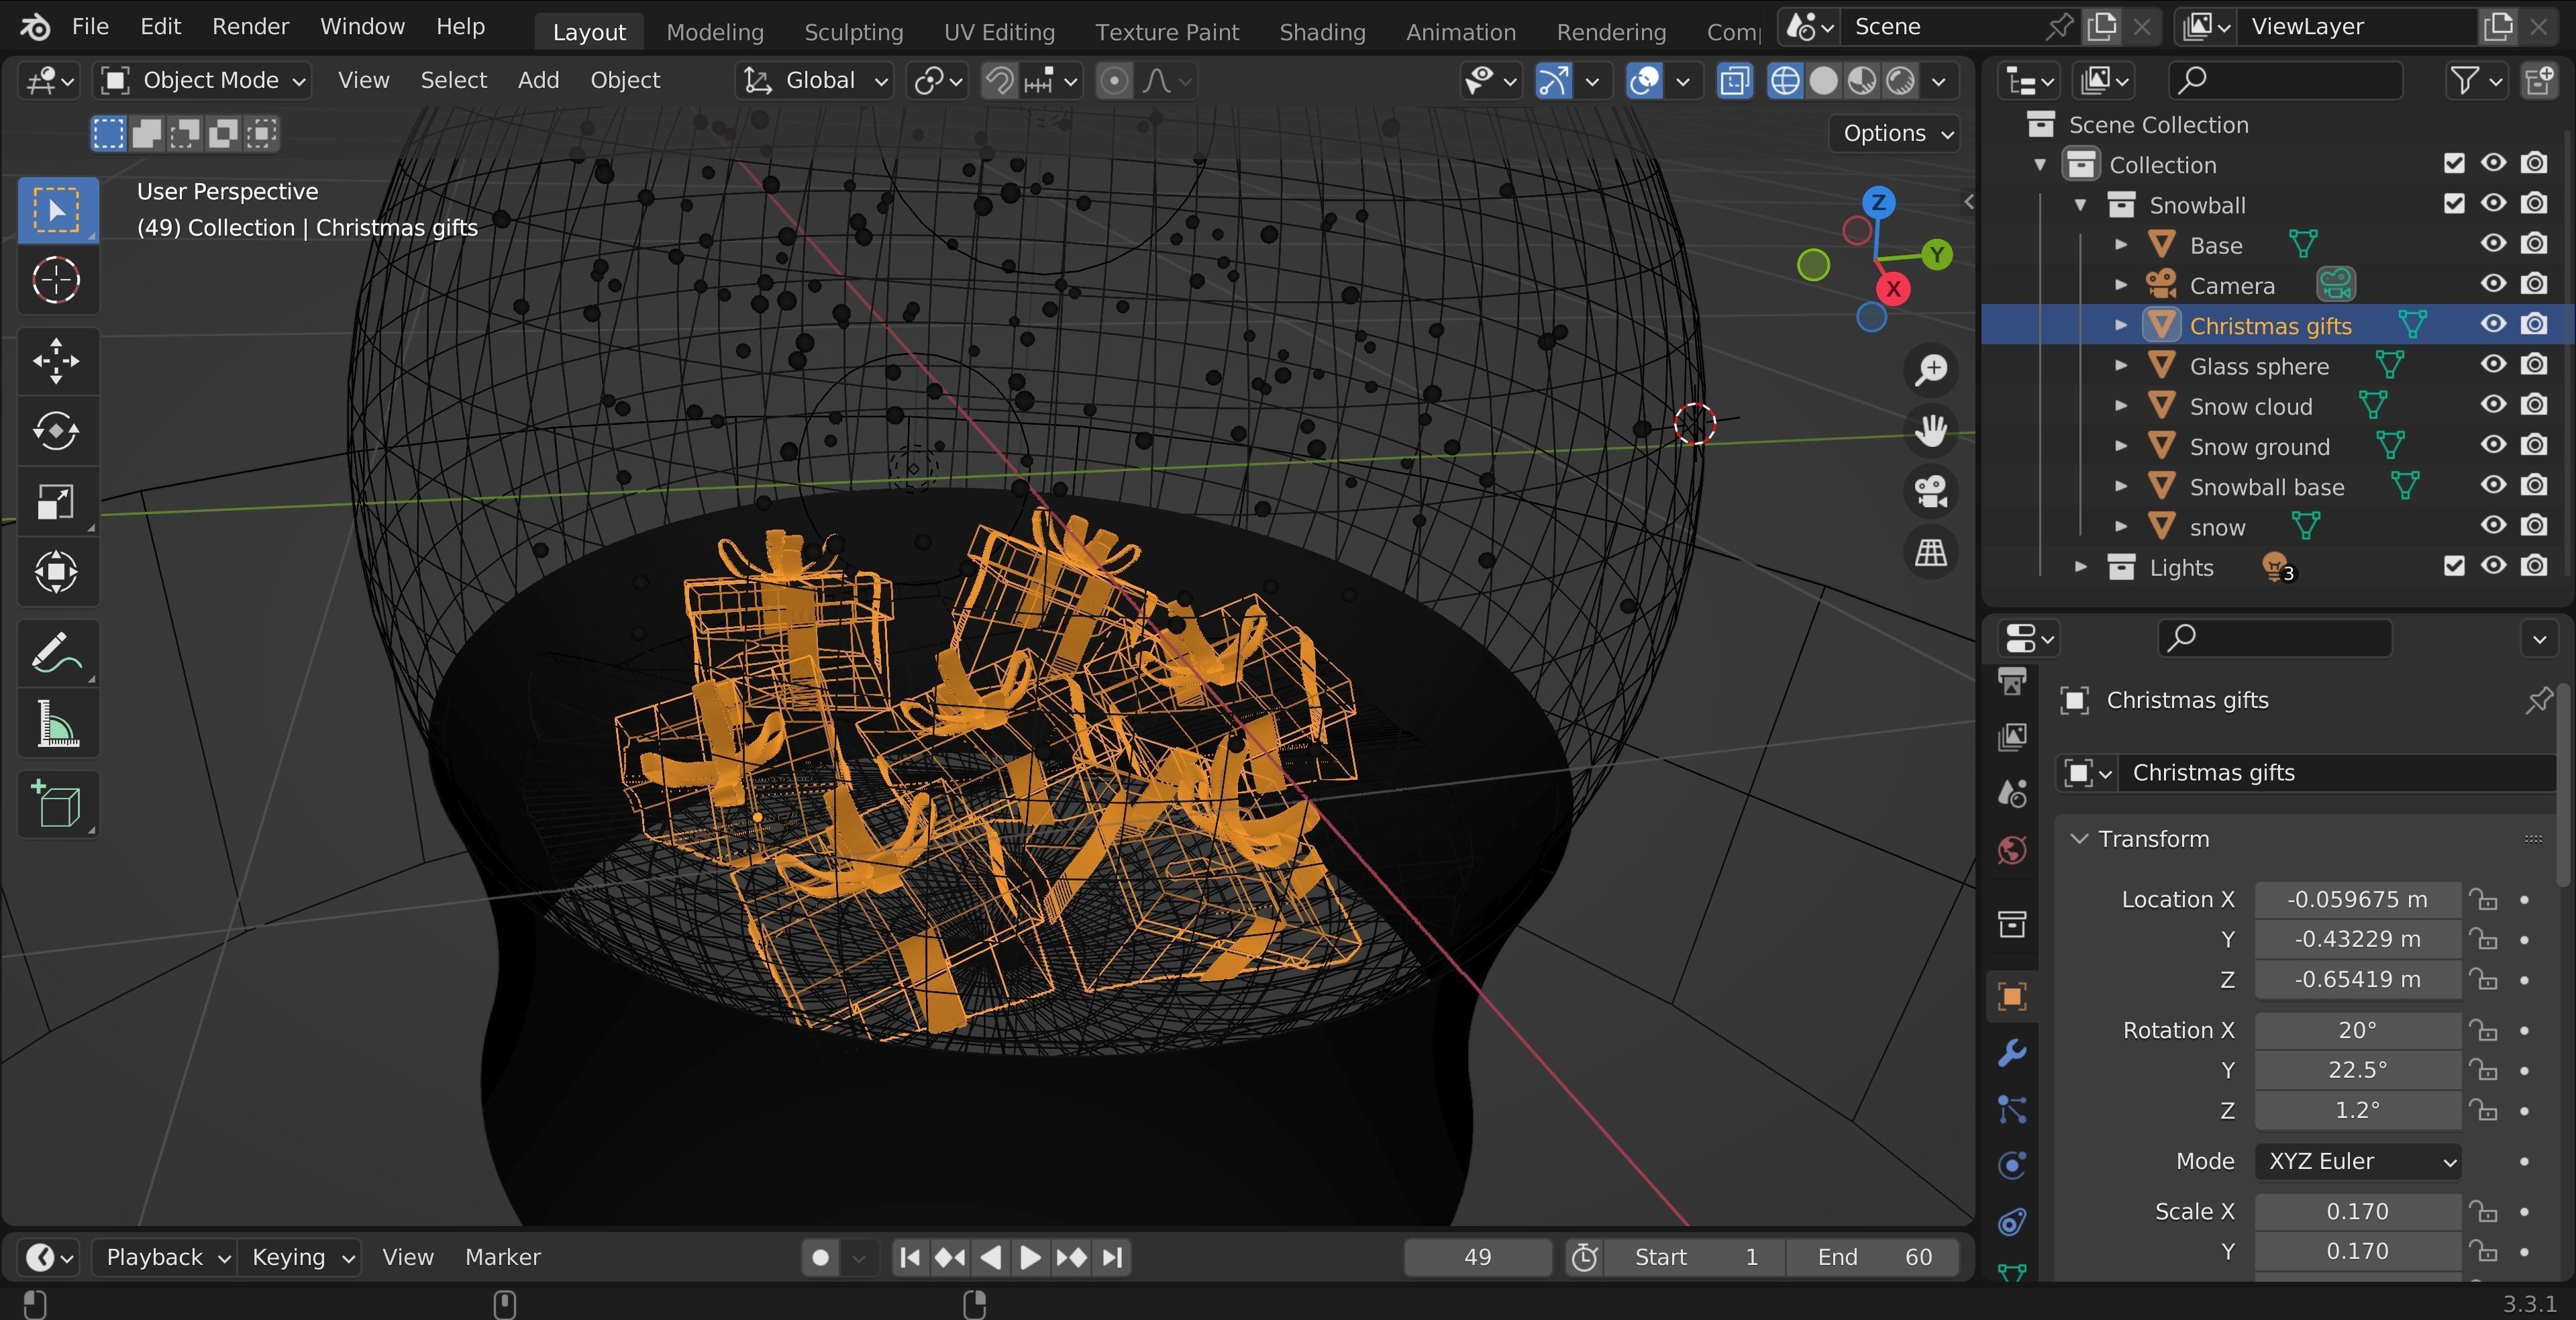The image size is (2576, 1320).
Task: Open the World properties tab
Action: pos(2012,850)
